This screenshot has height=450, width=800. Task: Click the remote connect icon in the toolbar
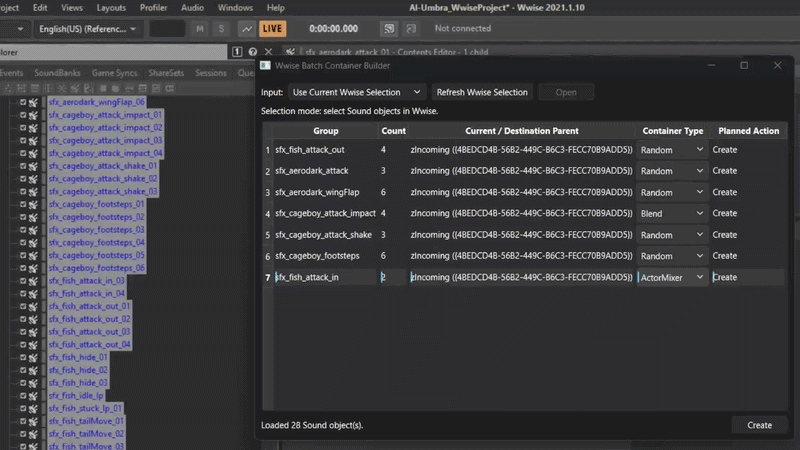[389, 29]
